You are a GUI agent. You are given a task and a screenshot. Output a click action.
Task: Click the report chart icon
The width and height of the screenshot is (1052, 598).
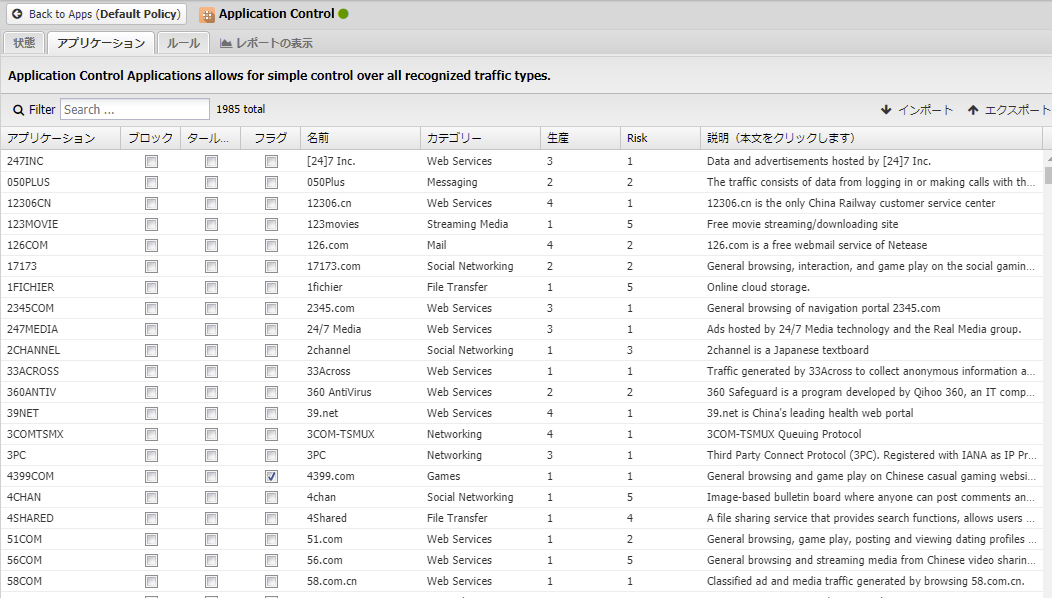coord(226,43)
